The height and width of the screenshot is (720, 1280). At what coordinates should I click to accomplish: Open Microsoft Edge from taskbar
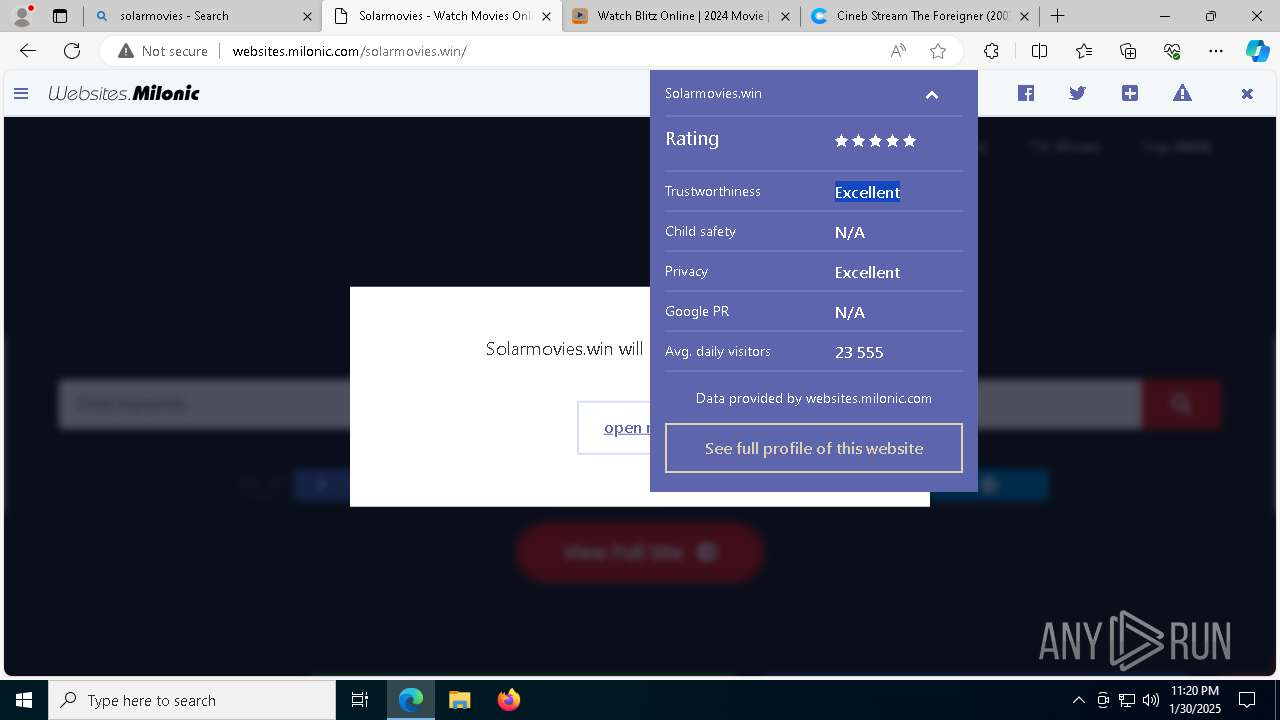(x=411, y=700)
